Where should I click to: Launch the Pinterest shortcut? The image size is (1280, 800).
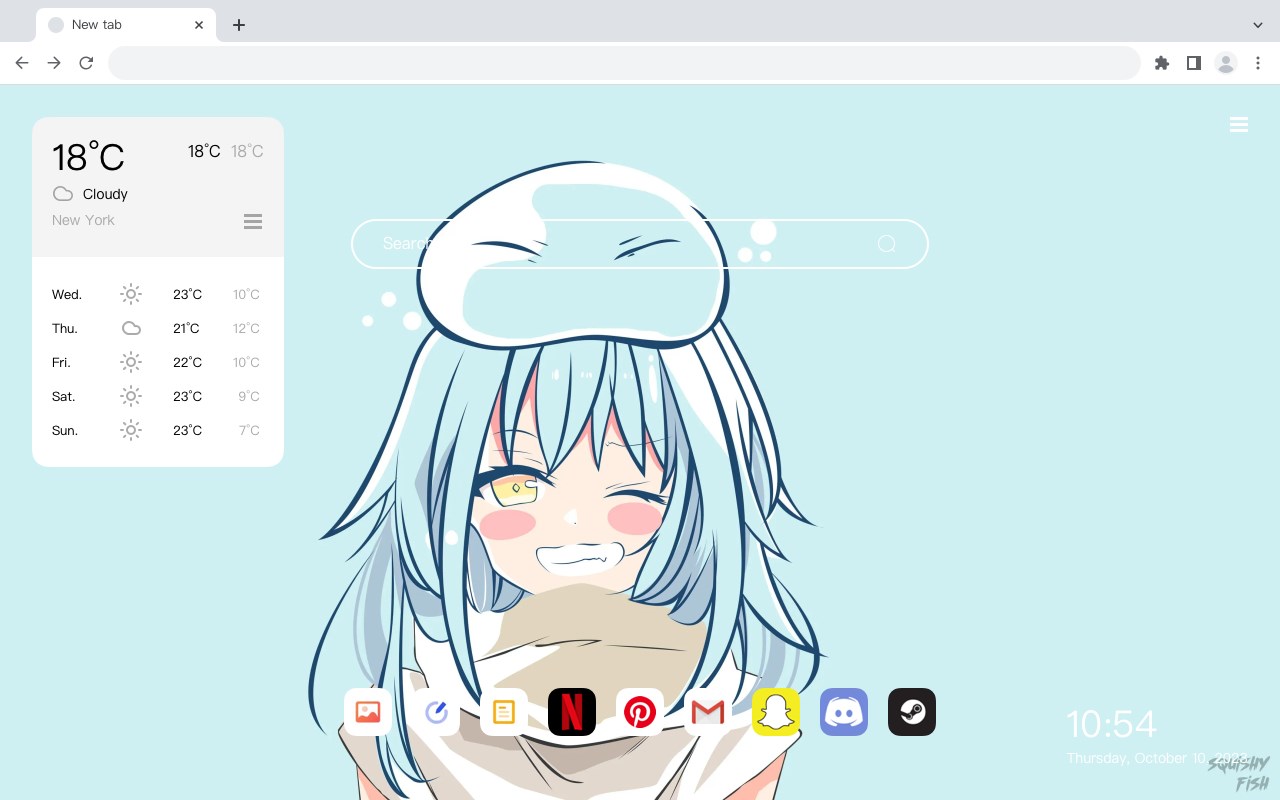[640, 712]
